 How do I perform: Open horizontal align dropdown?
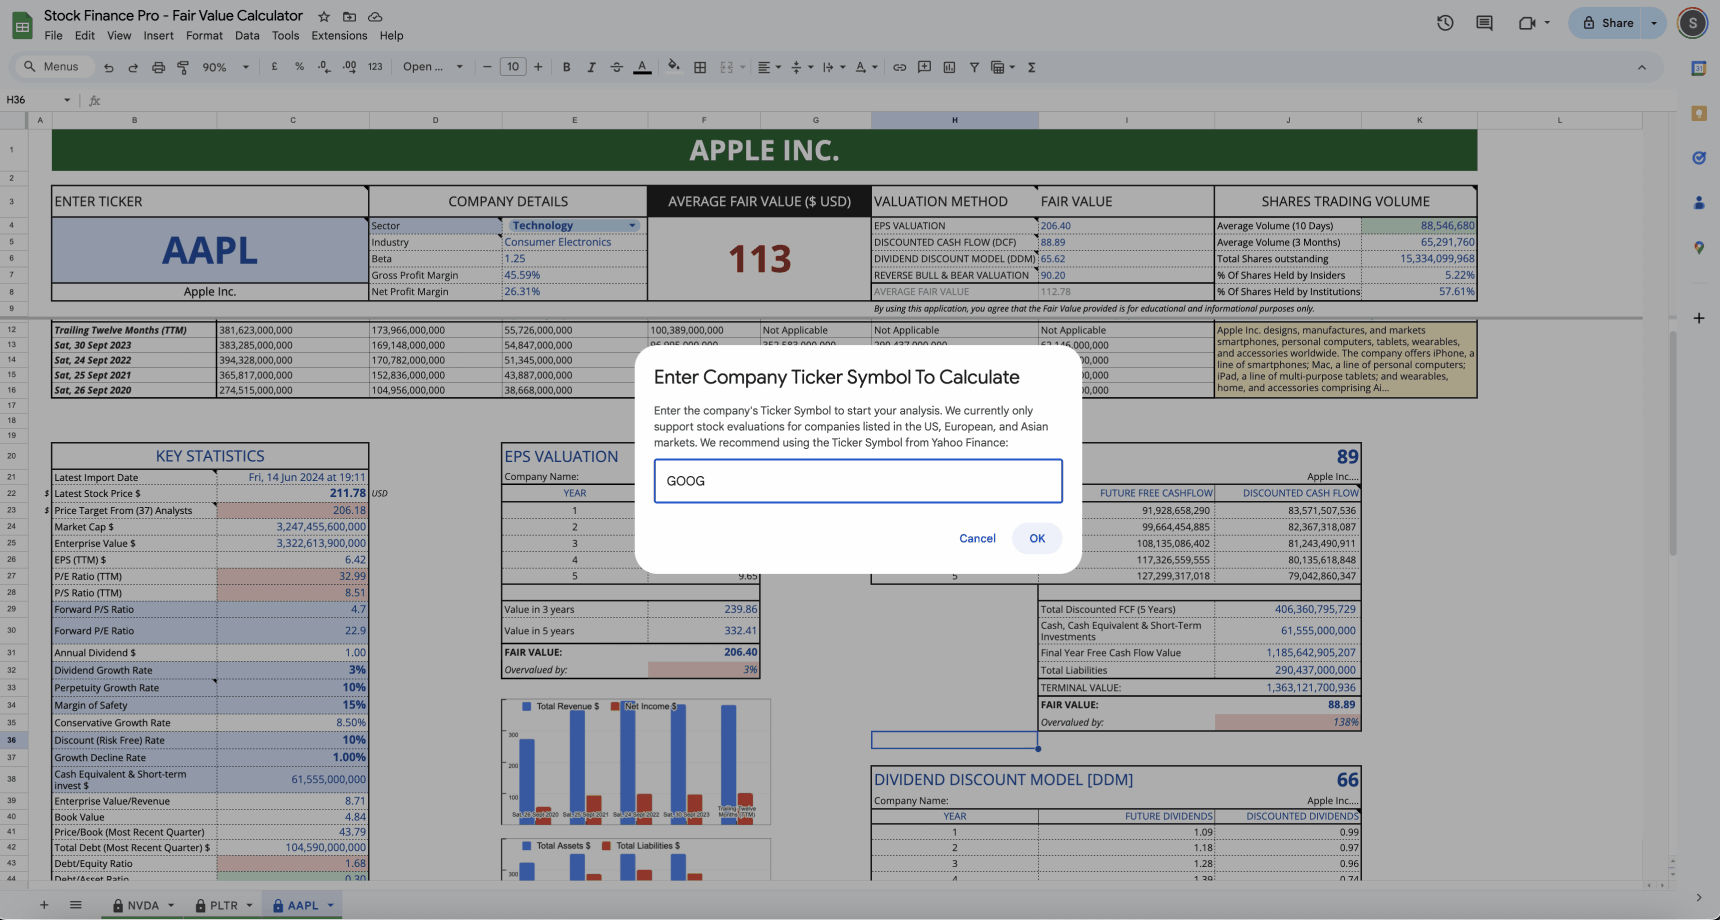tap(769, 67)
